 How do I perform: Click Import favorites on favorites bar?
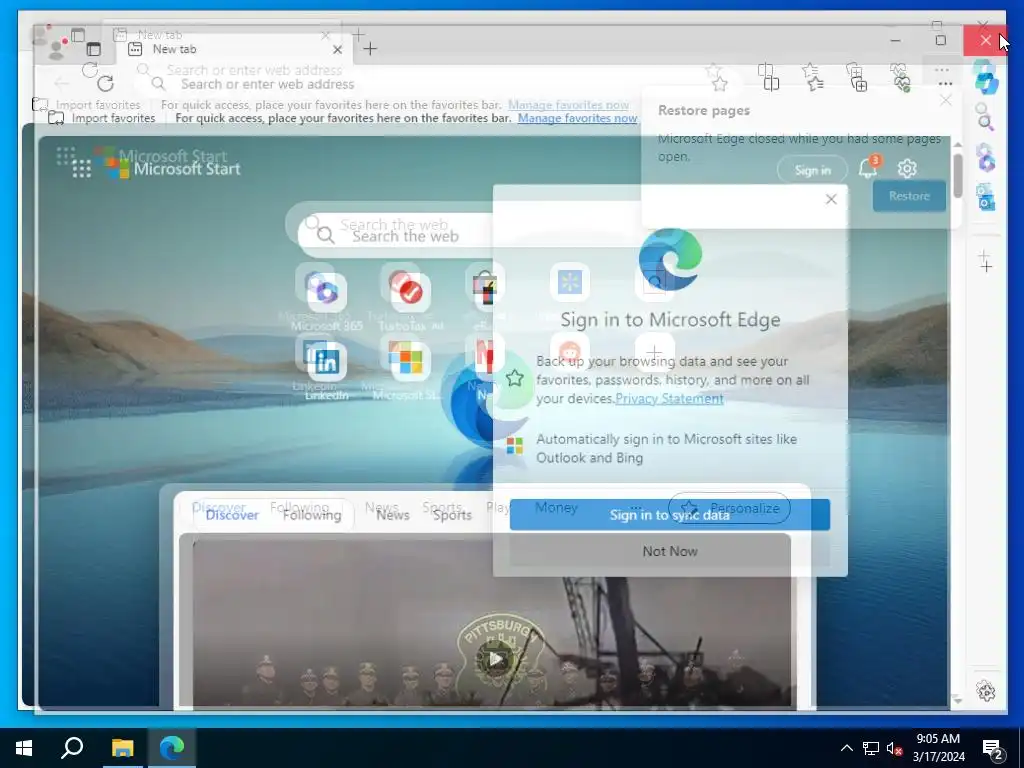103,118
